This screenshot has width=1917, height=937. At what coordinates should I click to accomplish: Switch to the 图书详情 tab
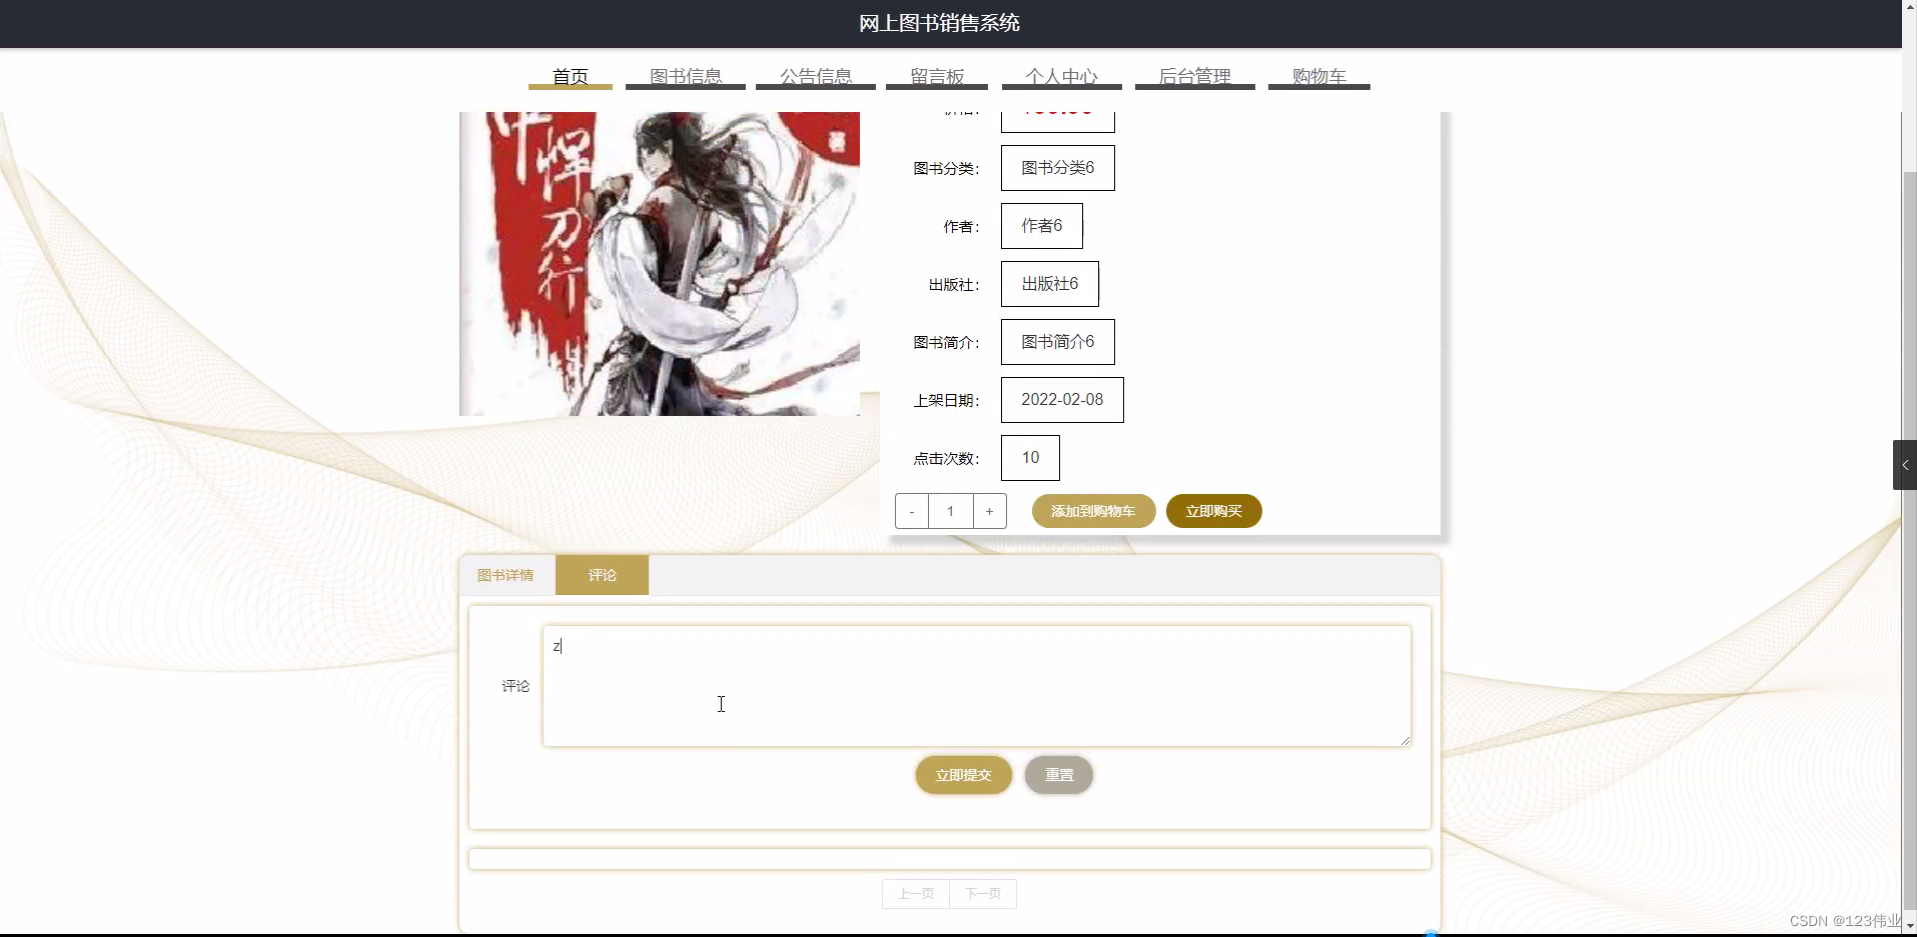(506, 575)
